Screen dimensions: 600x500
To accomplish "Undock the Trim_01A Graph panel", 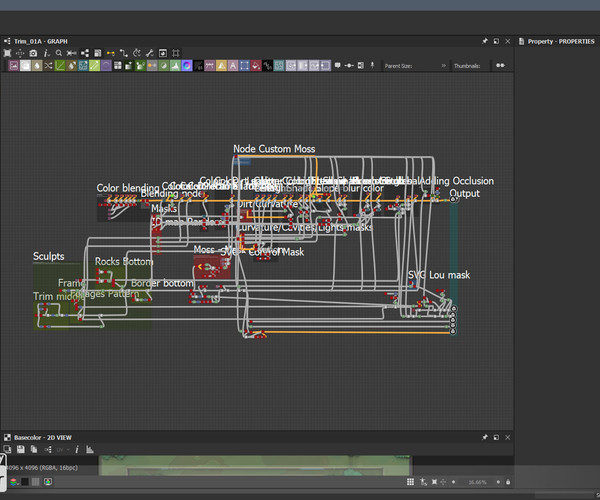I will pyautogui.click(x=496, y=41).
